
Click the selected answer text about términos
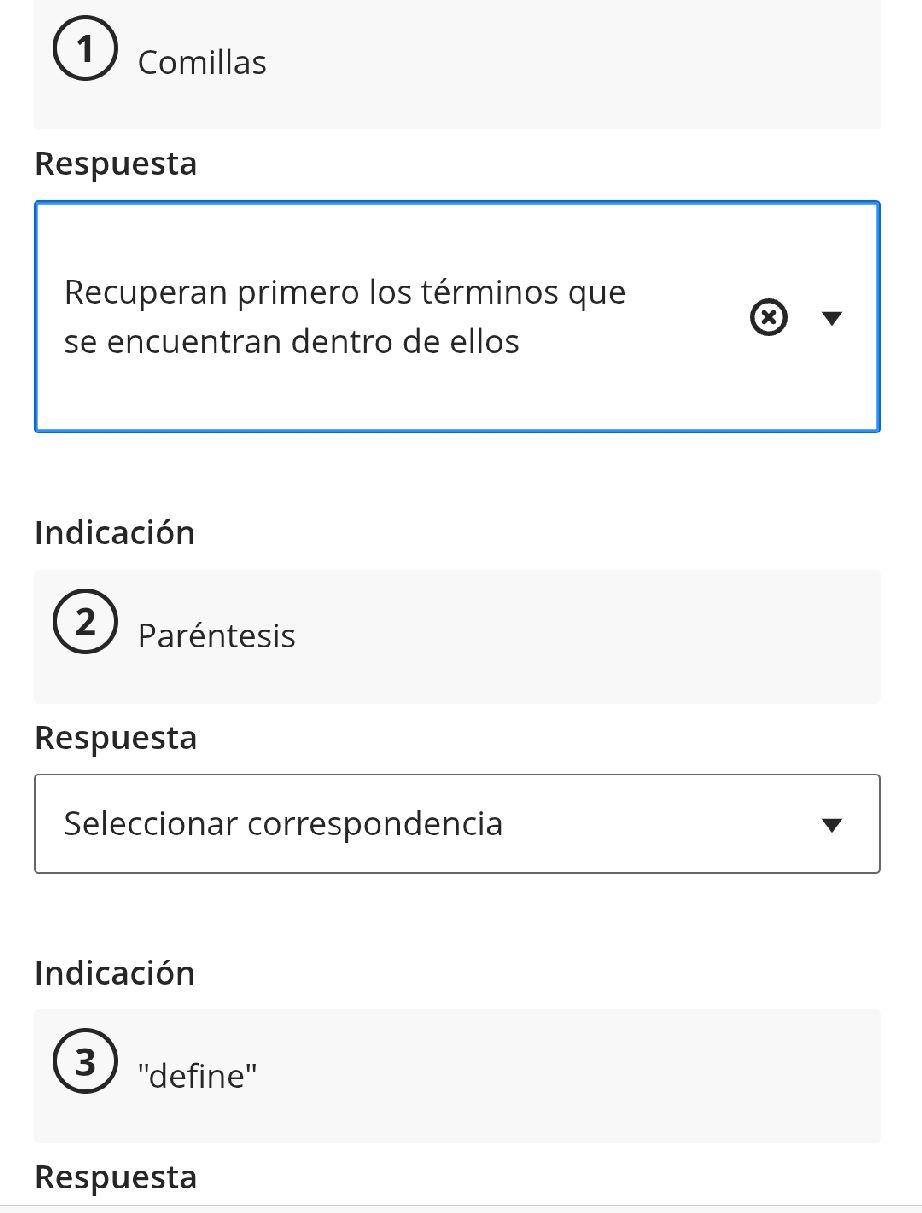pos(345,317)
